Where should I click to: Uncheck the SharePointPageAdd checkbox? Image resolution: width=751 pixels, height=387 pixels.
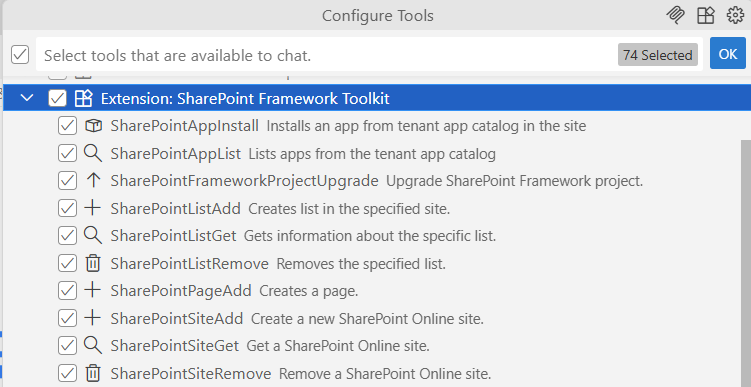(67, 291)
